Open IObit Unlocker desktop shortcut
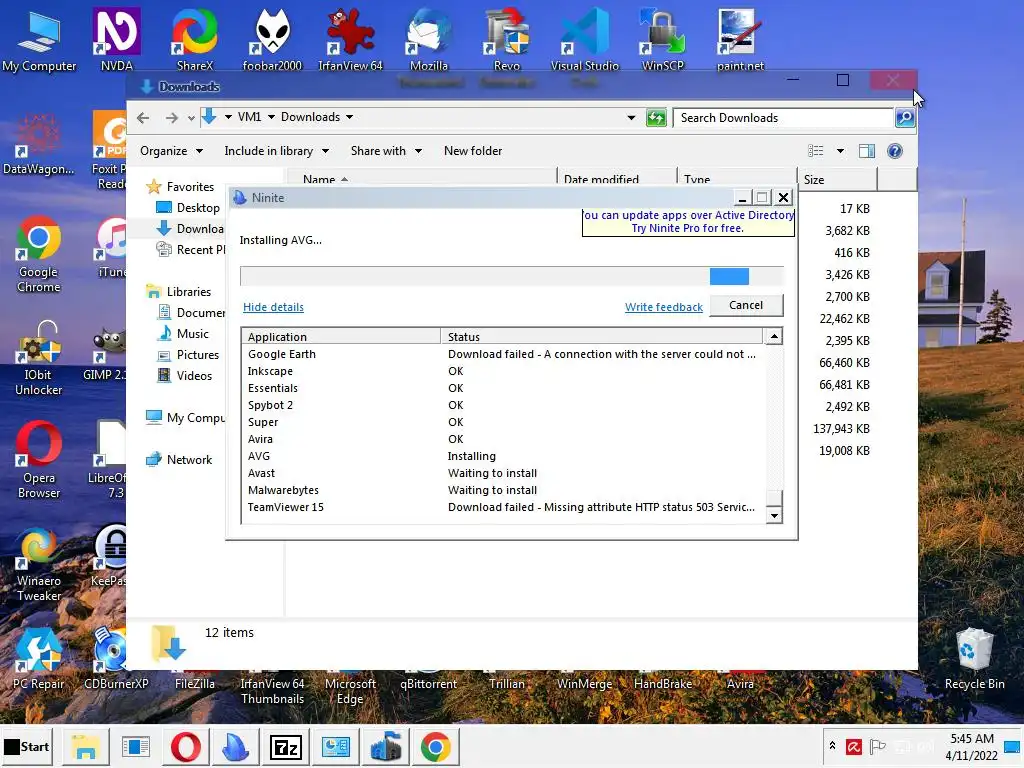 [x=39, y=358]
